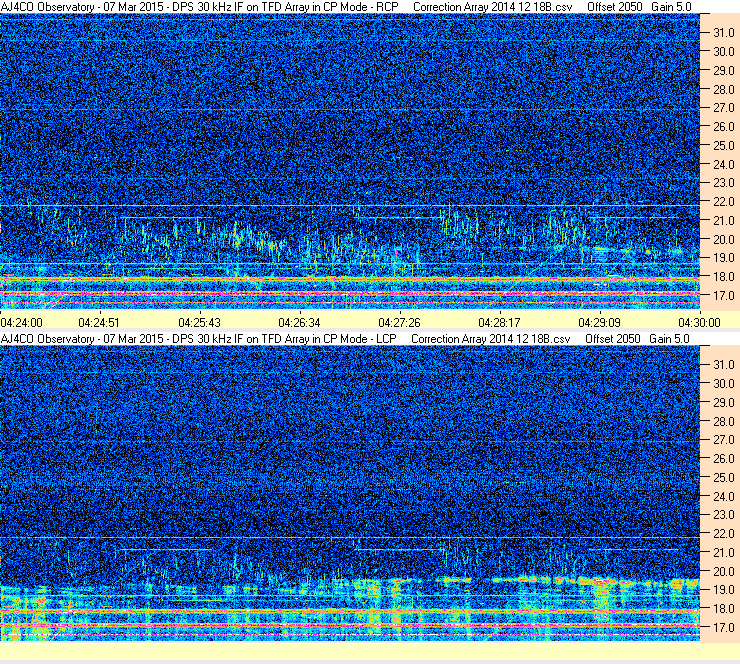Select the 04:28:17 time axis label
This screenshot has height=664, width=740.
pyautogui.click(x=499, y=323)
